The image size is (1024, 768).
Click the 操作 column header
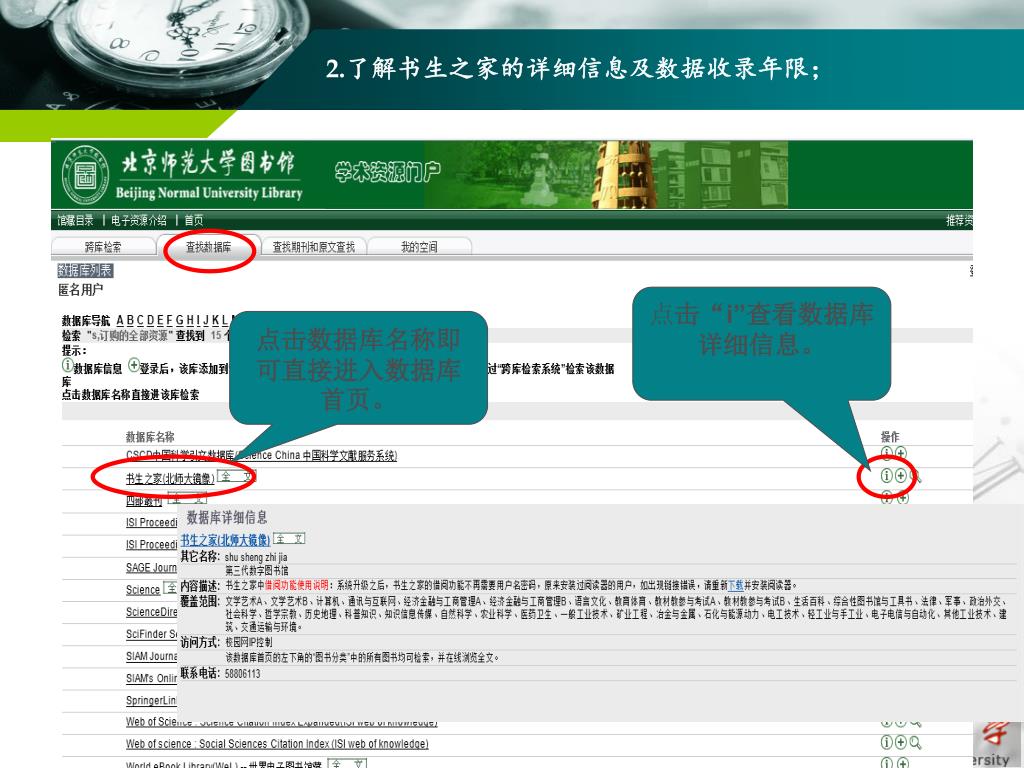click(889, 437)
